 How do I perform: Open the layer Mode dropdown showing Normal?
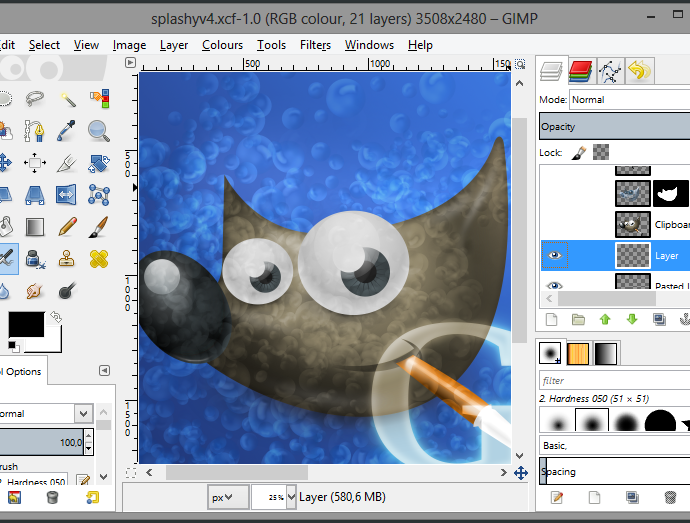pos(629,100)
